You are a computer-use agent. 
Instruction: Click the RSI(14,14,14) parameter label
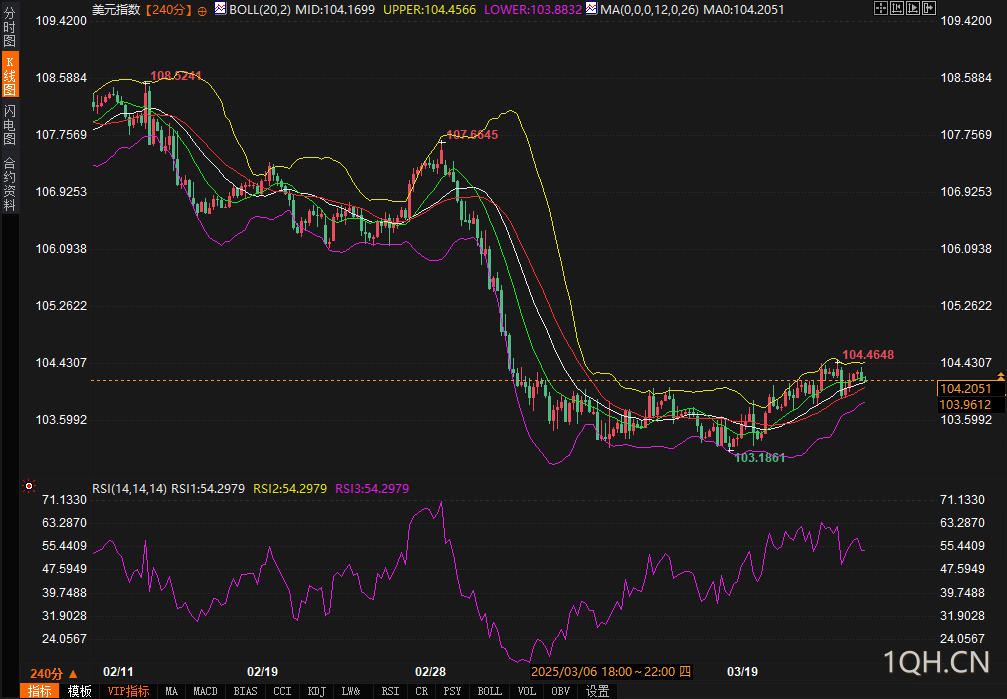click(129, 489)
